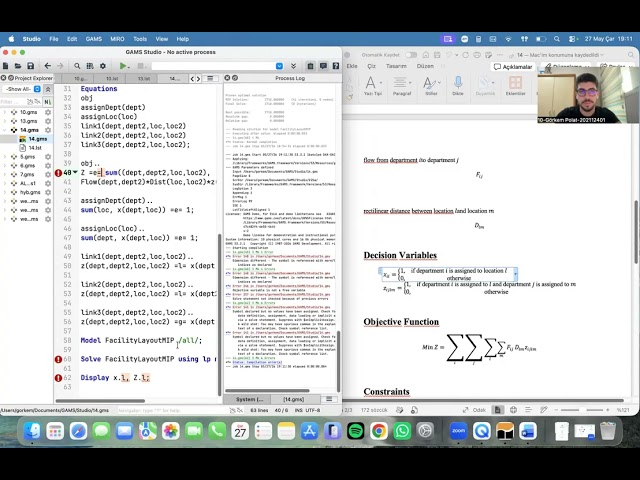
Task: Click the error marker on line 60
Action: (x=58, y=359)
